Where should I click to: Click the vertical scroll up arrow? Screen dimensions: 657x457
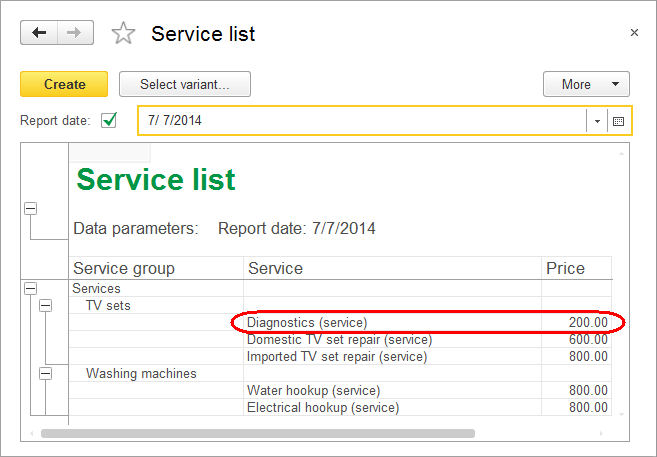621,154
